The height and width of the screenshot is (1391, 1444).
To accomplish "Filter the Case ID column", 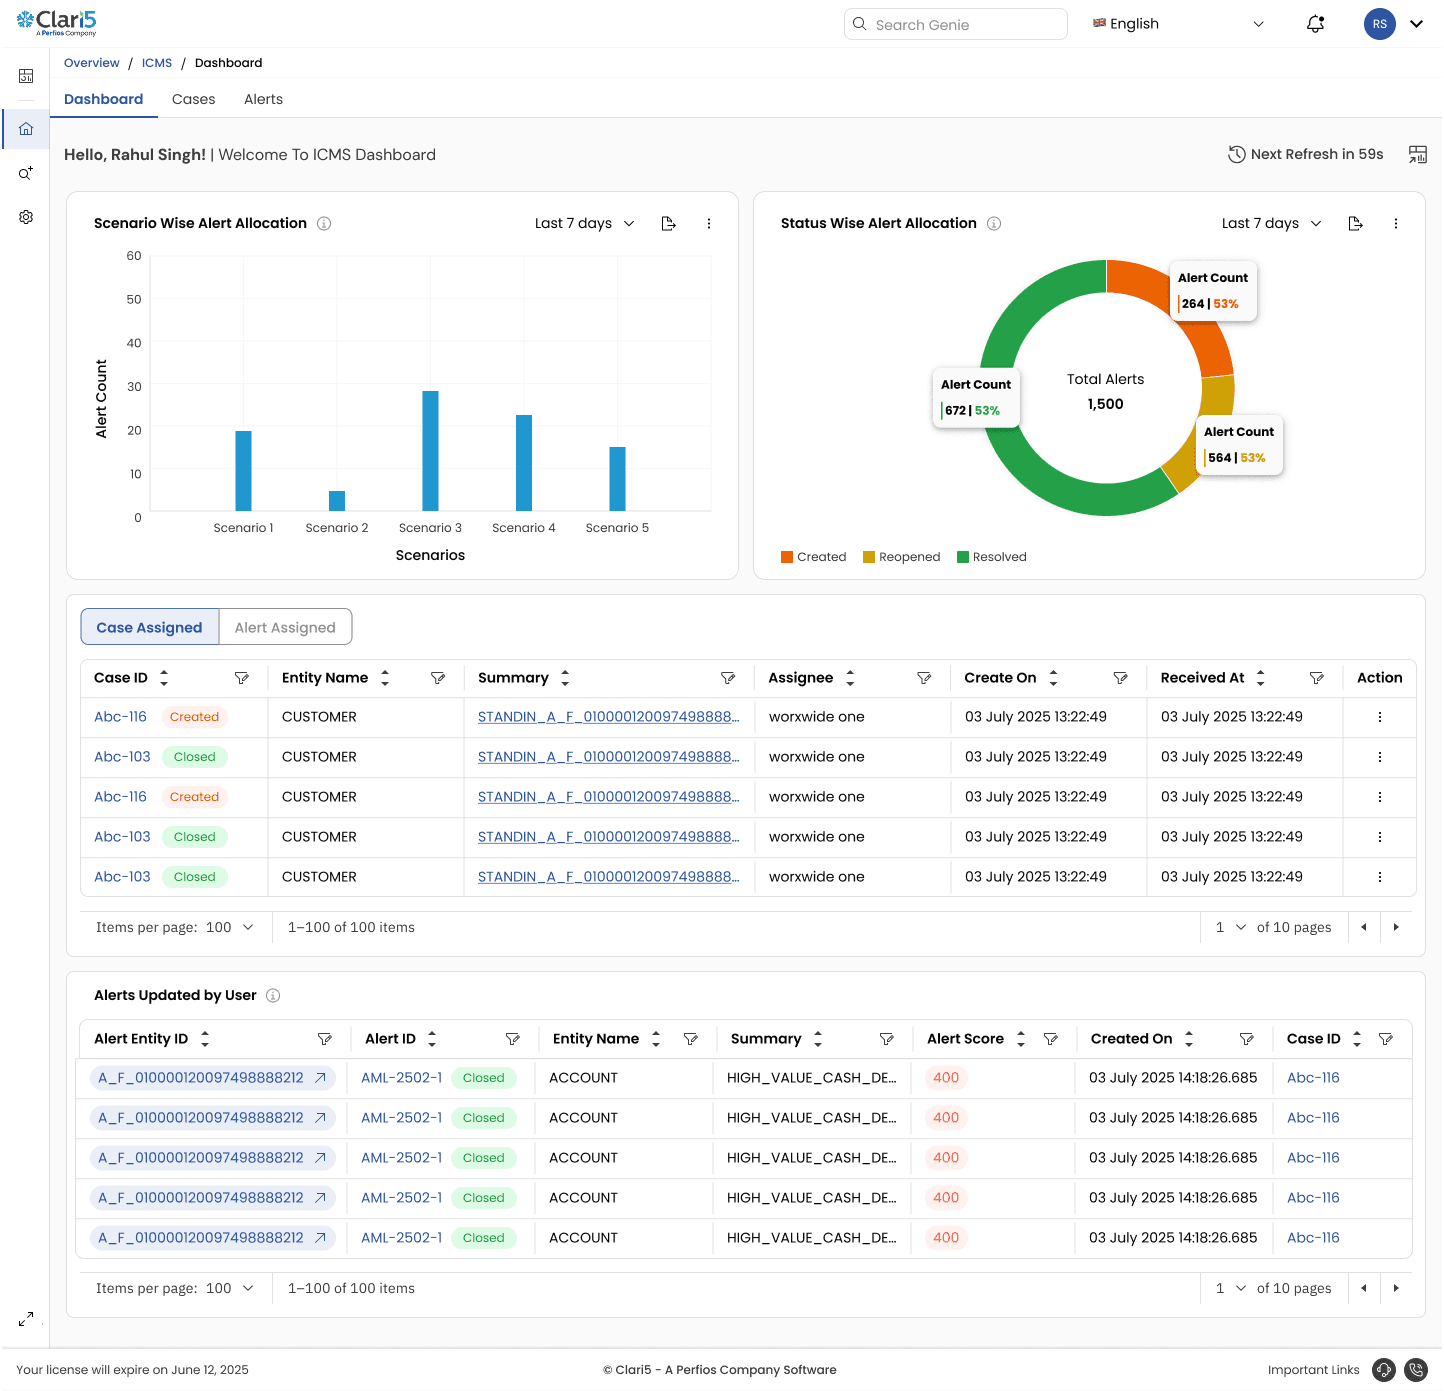I will (x=242, y=678).
